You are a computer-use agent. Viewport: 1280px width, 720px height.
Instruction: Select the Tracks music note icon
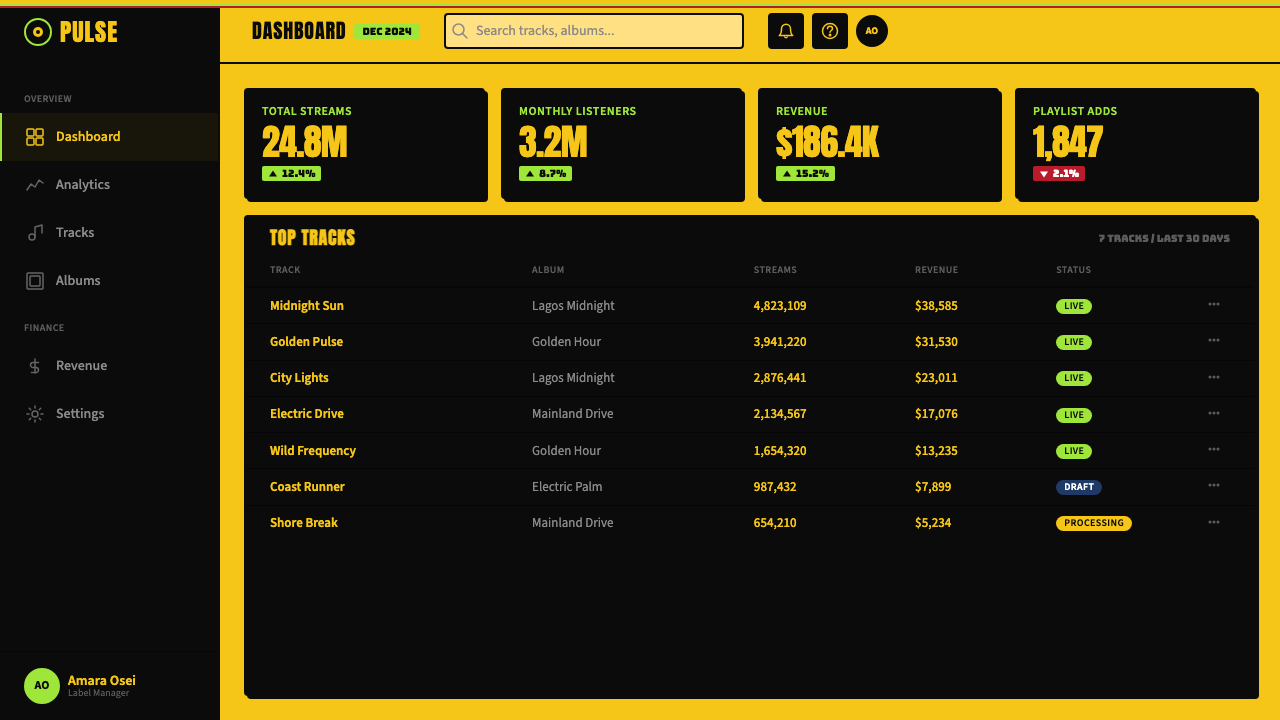[x=35, y=233]
